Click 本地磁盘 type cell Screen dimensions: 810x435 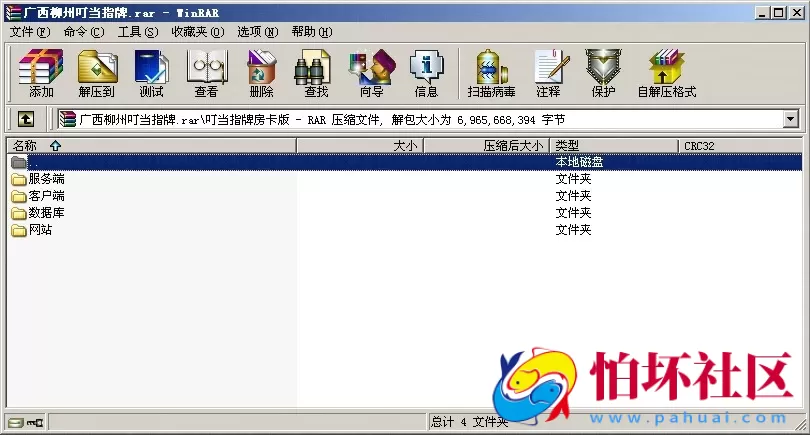[579, 162]
